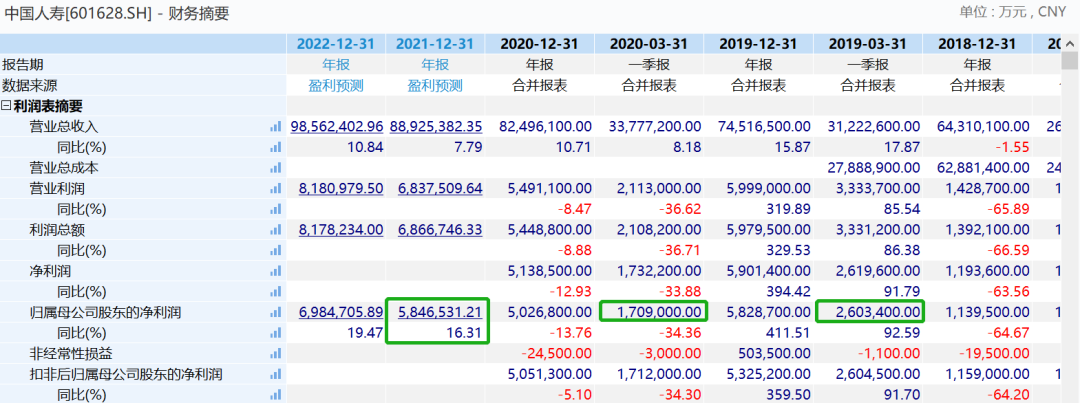Select the 2022-12-31 column header

(337, 44)
